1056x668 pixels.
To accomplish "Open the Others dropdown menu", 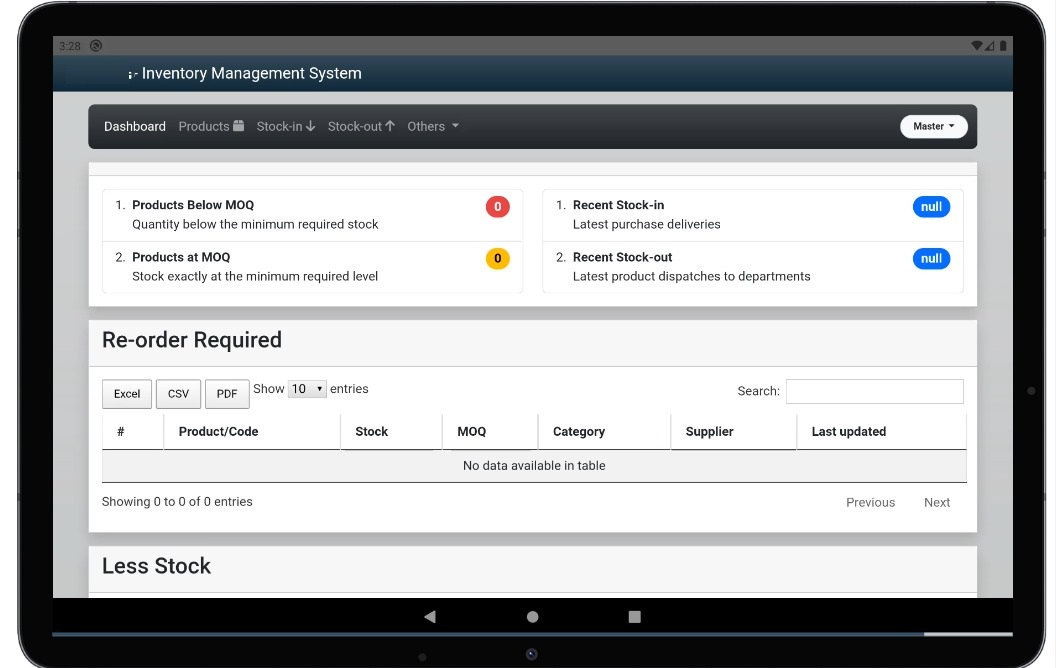I will (x=432, y=126).
